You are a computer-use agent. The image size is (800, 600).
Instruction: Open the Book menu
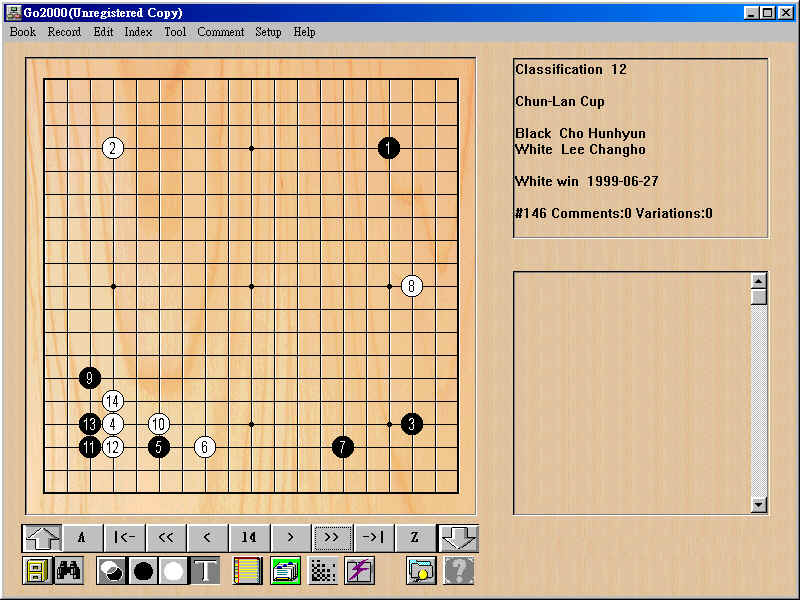tap(22, 32)
